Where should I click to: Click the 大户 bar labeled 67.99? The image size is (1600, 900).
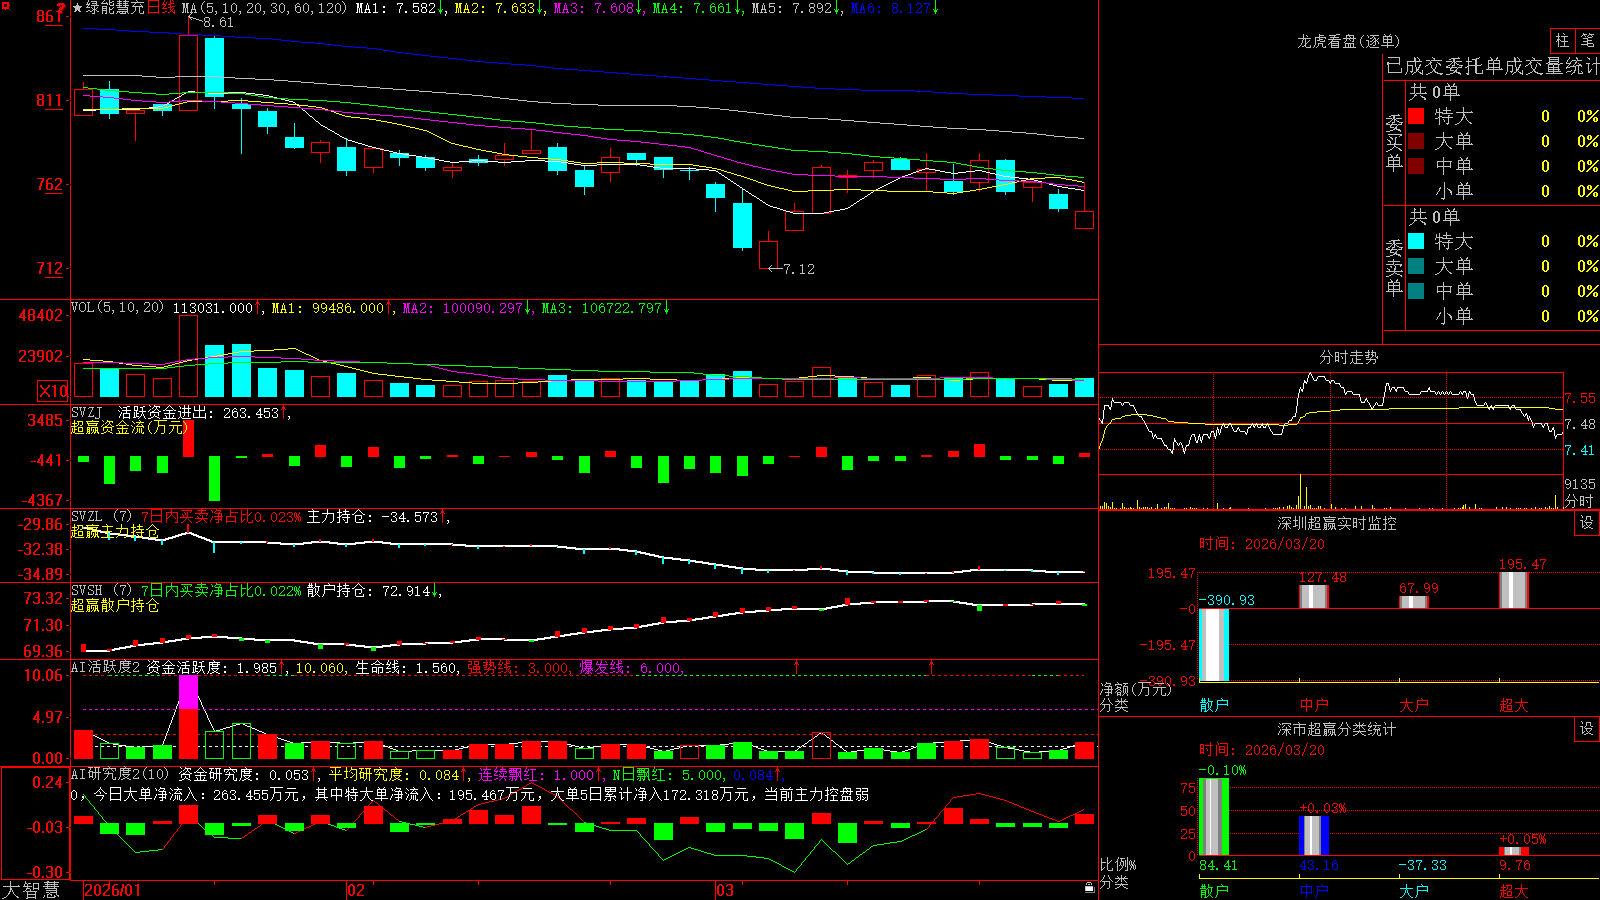tap(1414, 601)
